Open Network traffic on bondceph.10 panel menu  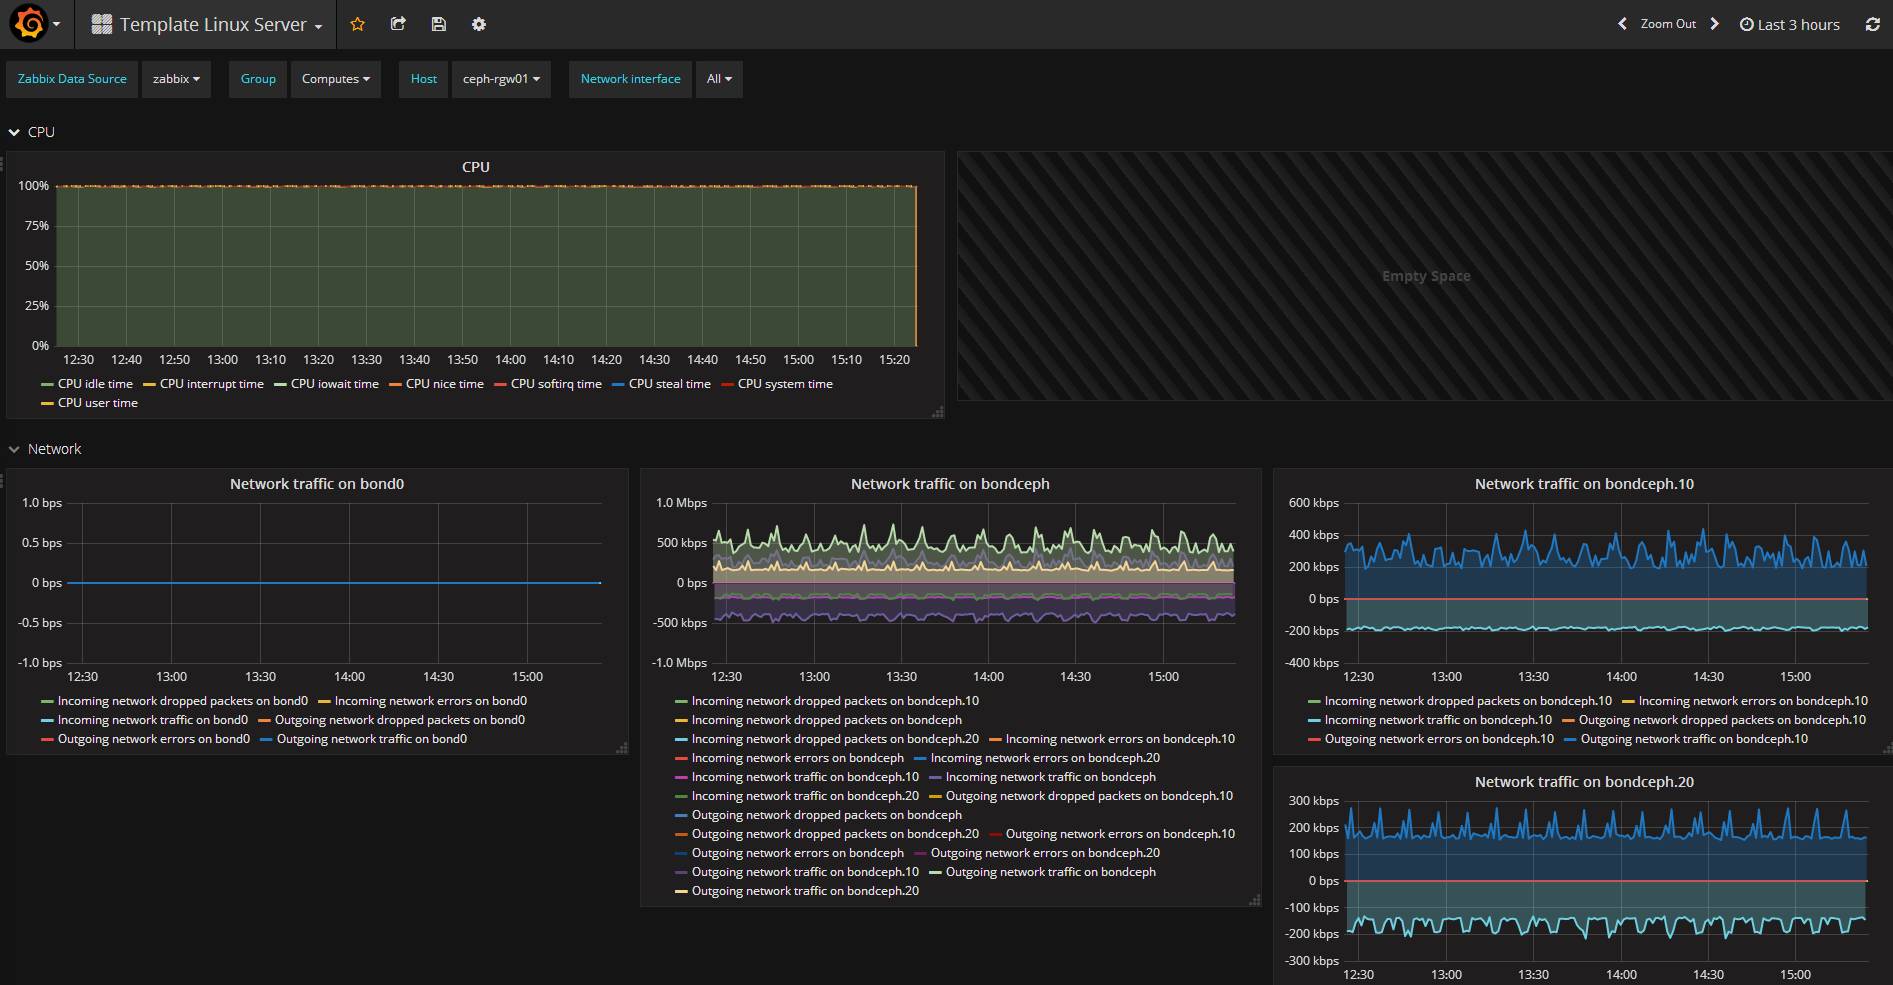1584,484
